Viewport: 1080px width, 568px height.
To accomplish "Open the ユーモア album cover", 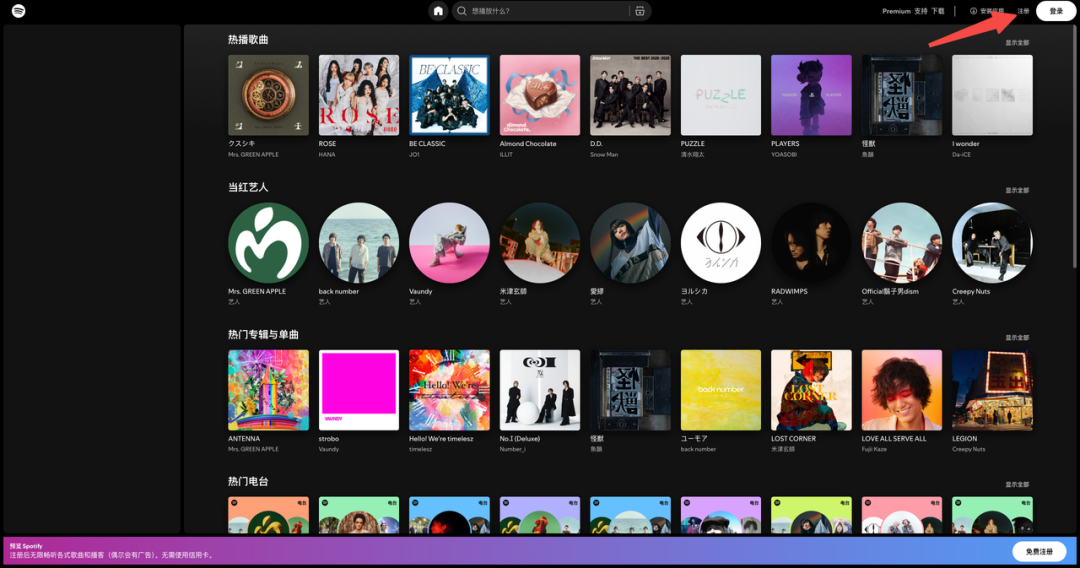I will pos(720,390).
